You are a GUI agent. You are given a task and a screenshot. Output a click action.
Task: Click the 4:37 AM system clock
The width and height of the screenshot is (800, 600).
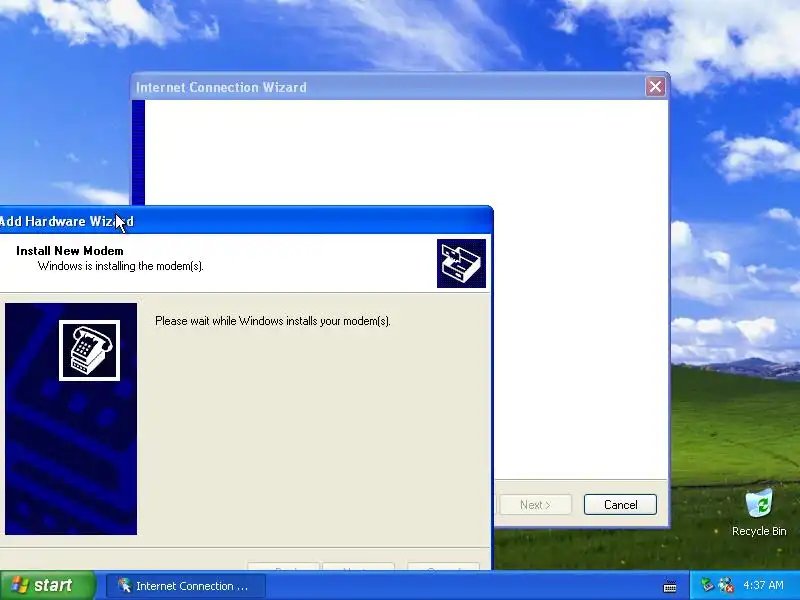click(x=763, y=585)
